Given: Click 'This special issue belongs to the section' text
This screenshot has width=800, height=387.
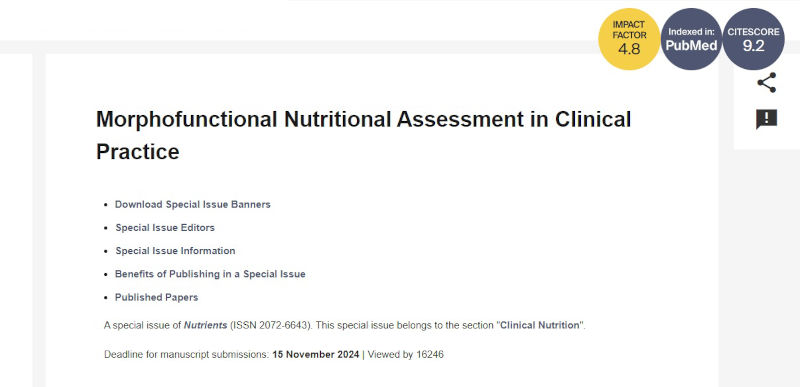Looking at the screenshot, I should (405, 325).
